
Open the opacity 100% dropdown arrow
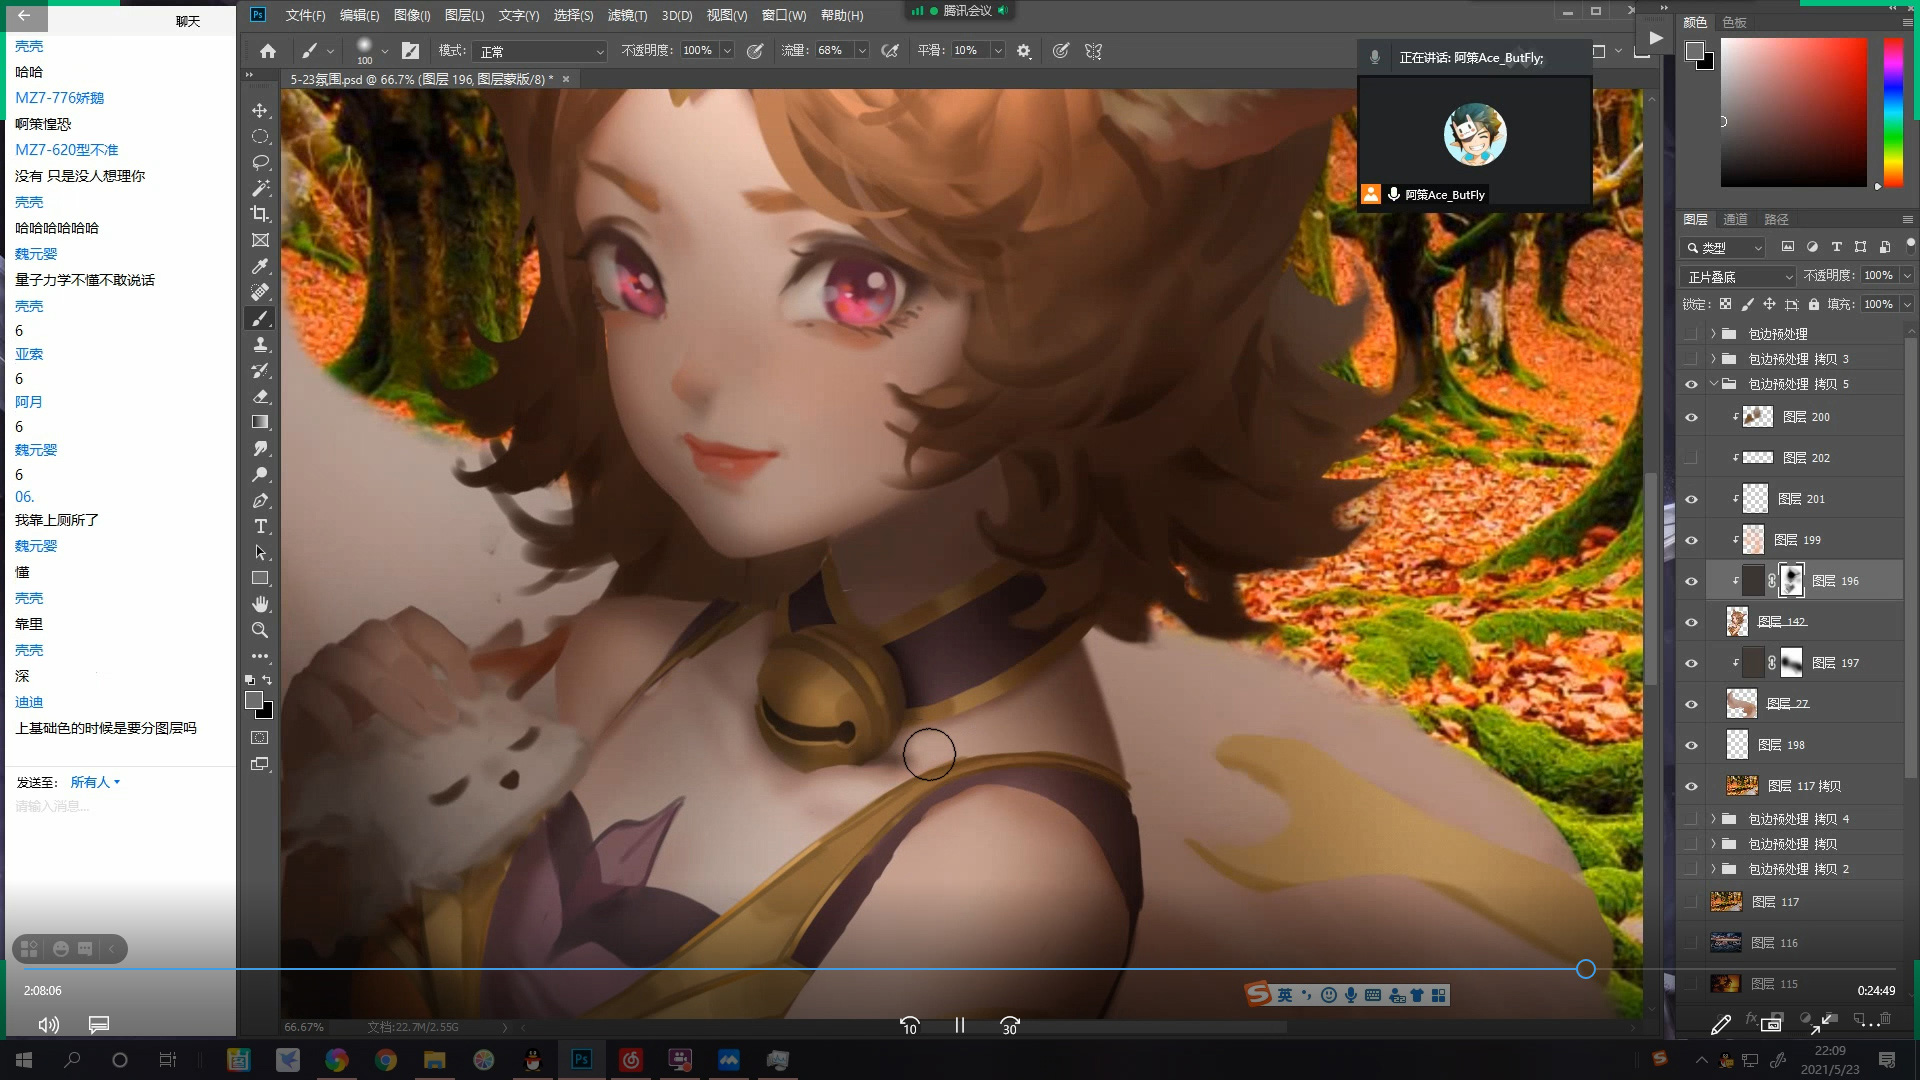point(727,51)
